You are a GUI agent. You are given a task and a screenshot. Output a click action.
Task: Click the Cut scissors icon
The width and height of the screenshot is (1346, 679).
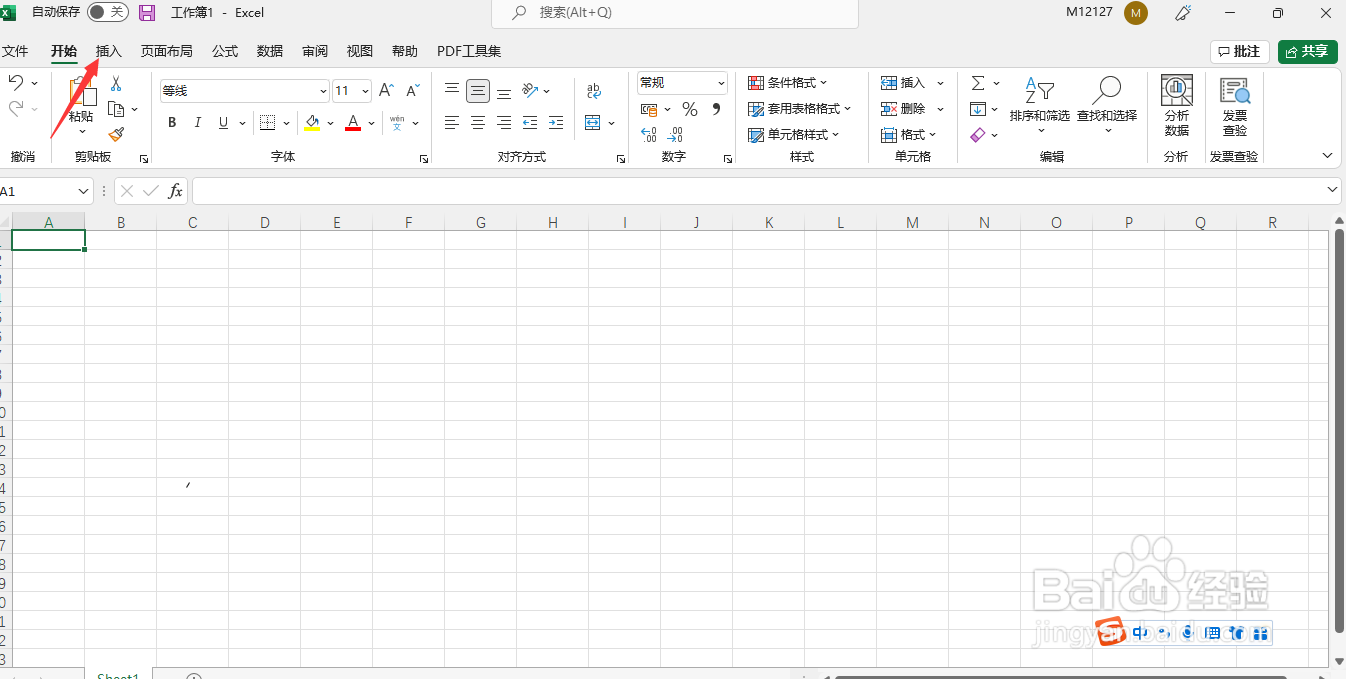116,84
